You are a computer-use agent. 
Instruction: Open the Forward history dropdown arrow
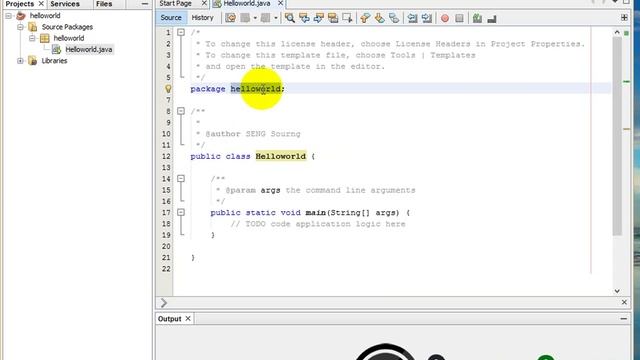(x=276, y=18)
